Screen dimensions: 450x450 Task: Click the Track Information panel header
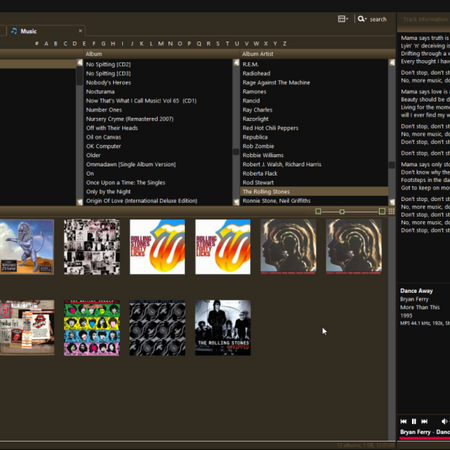tap(424, 19)
